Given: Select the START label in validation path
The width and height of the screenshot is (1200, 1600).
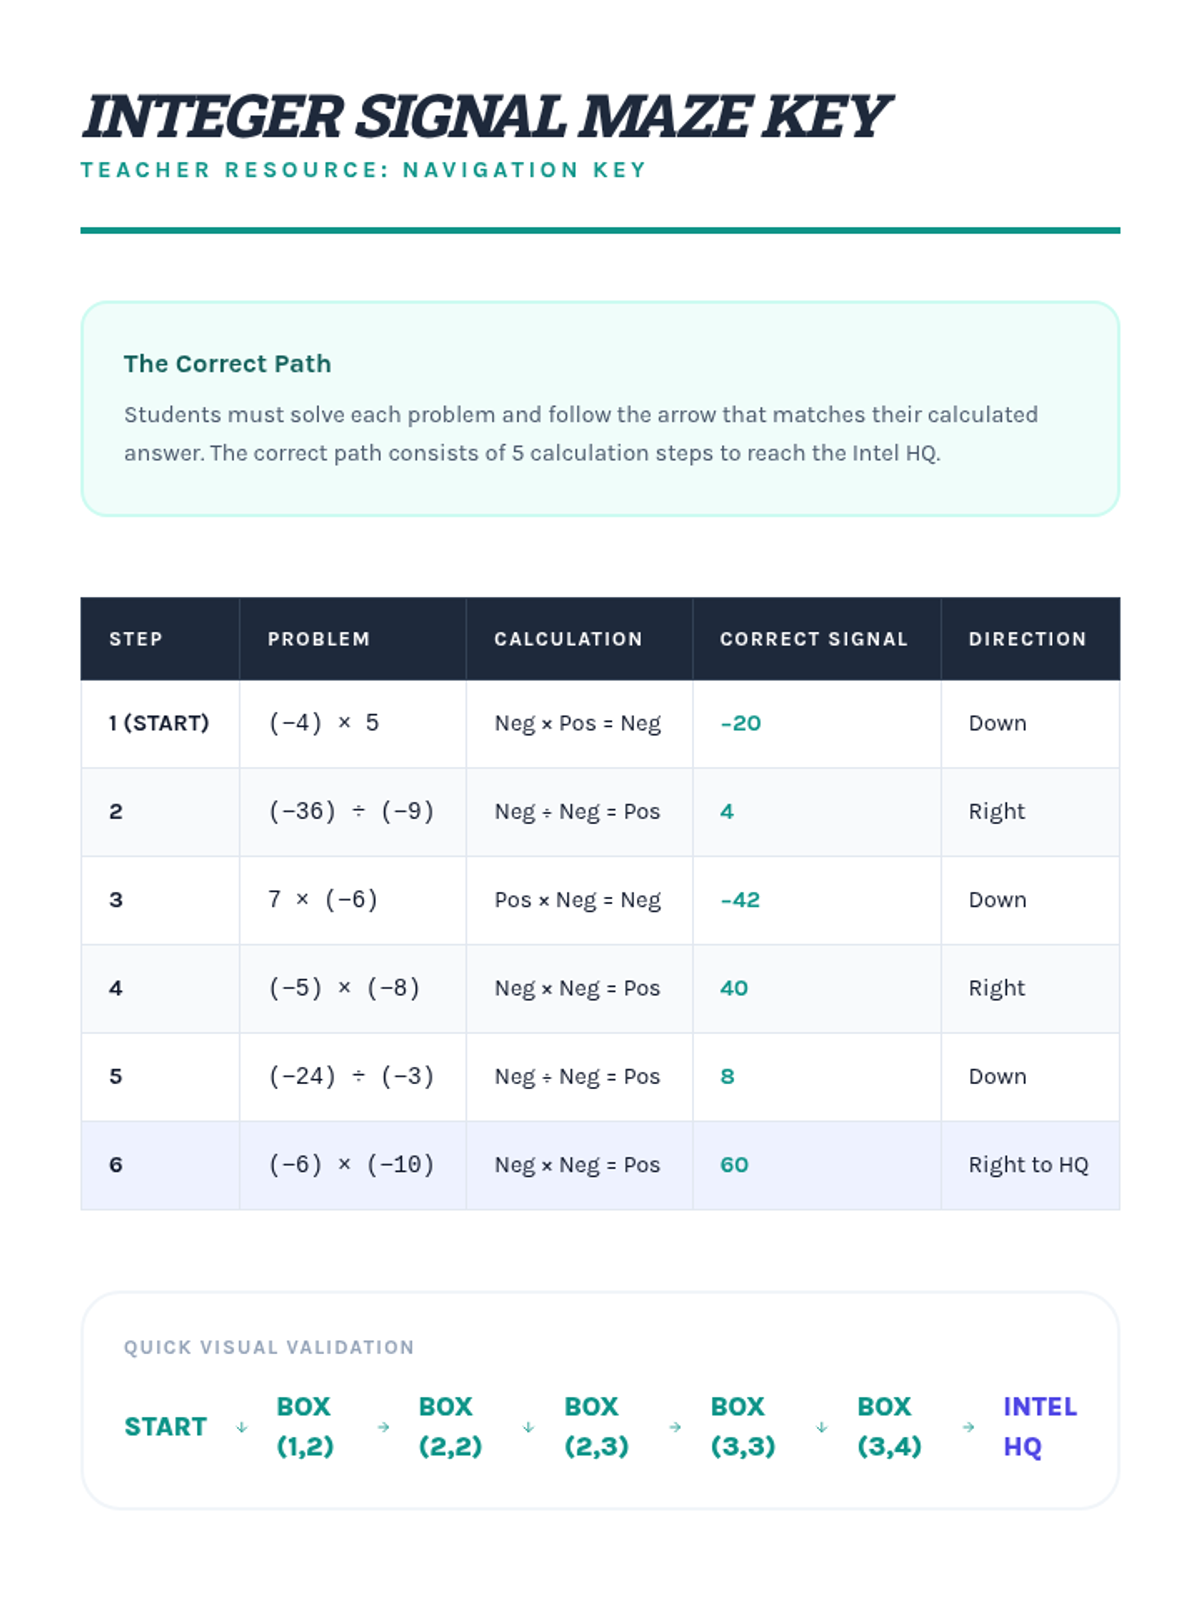Looking at the screenshot, I should (x=165, y=1427).
